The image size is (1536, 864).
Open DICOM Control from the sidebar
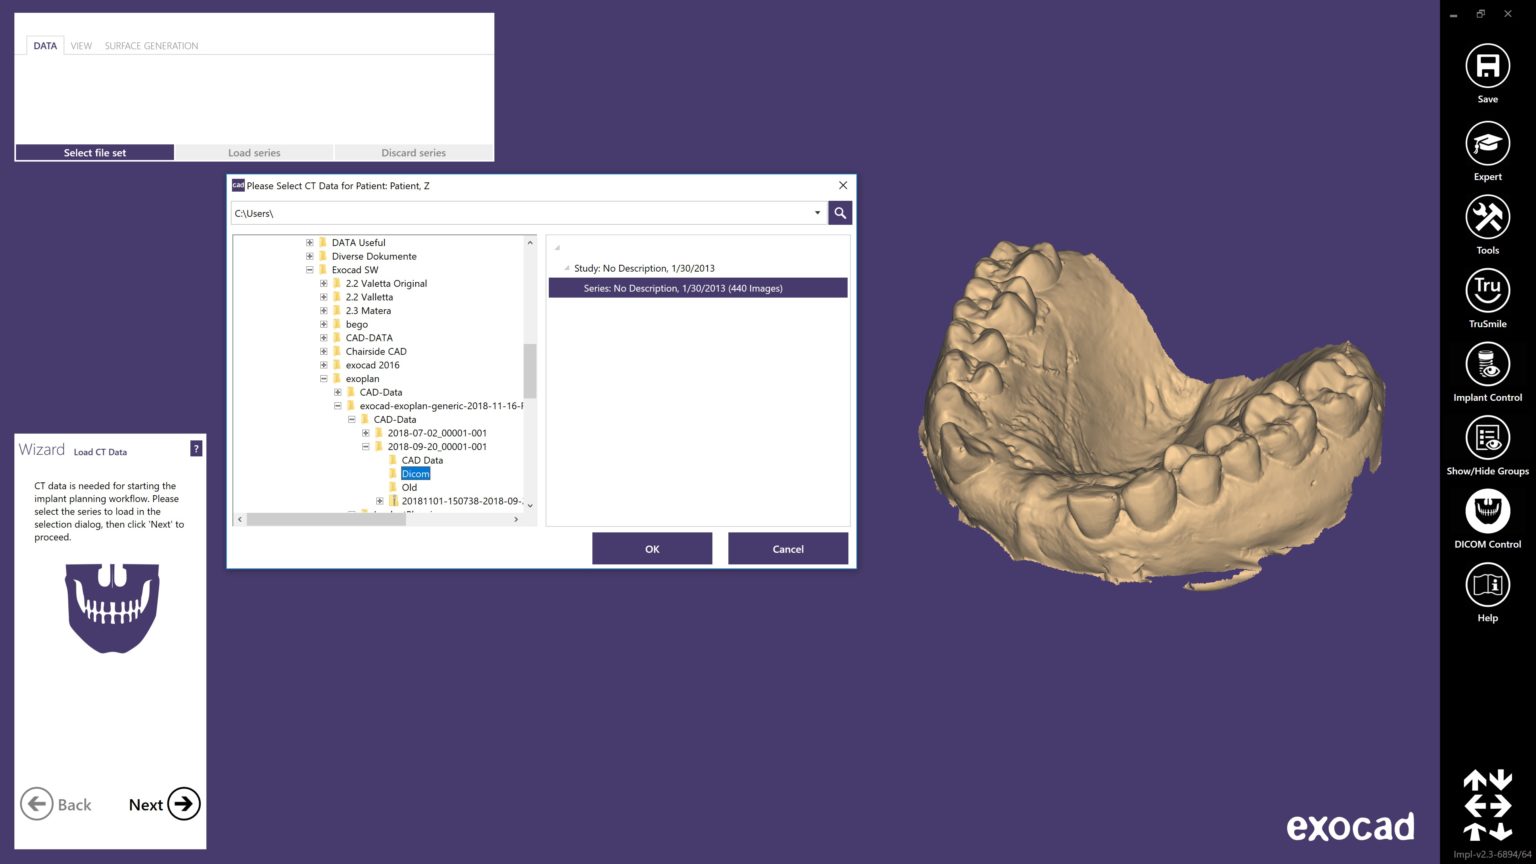1487,513
